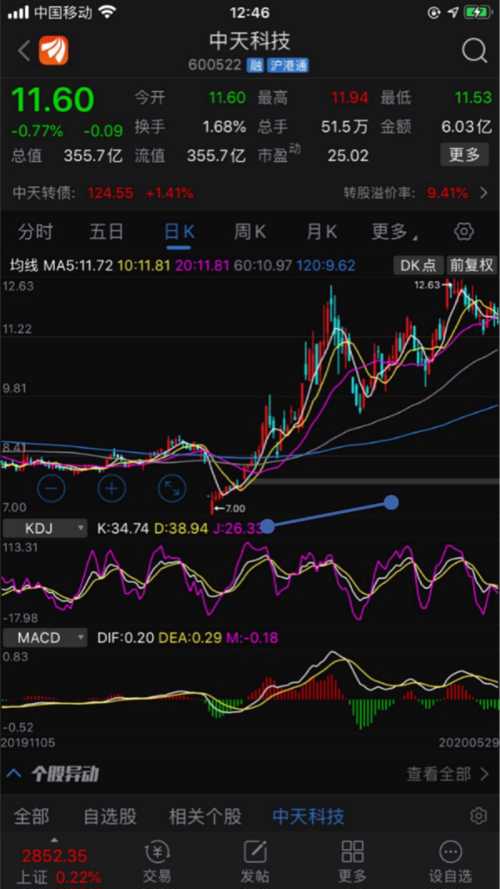The width and height of the screenshot is (500, 889).
Task: Tap the 沪港通 badge
Action: coord(288,65)
